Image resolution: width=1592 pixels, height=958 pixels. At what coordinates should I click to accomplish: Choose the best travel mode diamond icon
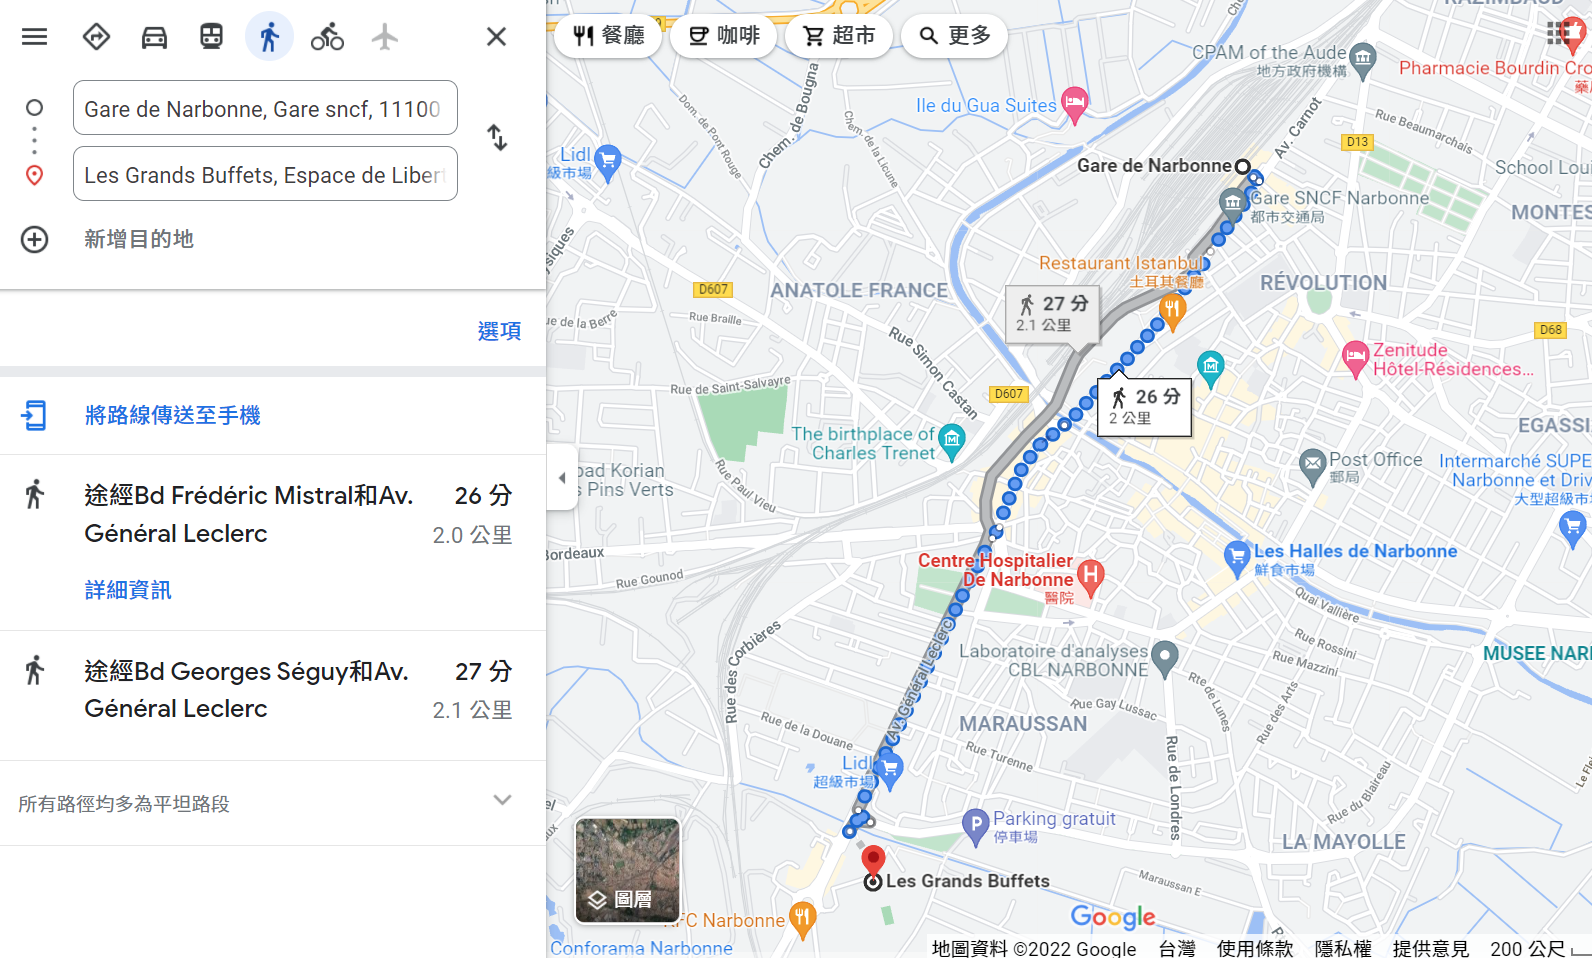pyautogui.click(x=96, y=37)
